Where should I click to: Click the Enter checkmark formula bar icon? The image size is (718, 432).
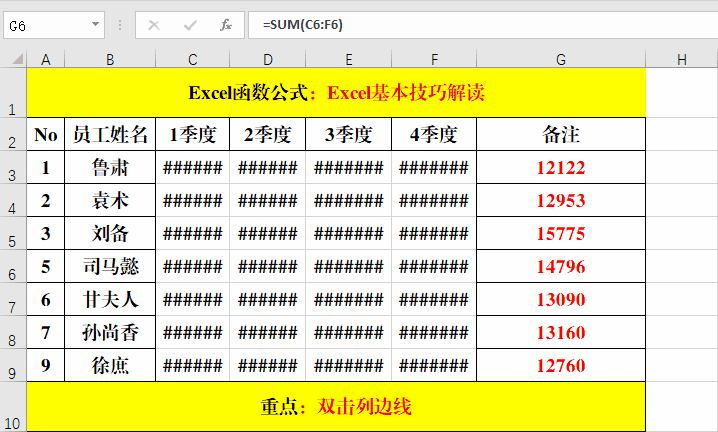point(190,25)
